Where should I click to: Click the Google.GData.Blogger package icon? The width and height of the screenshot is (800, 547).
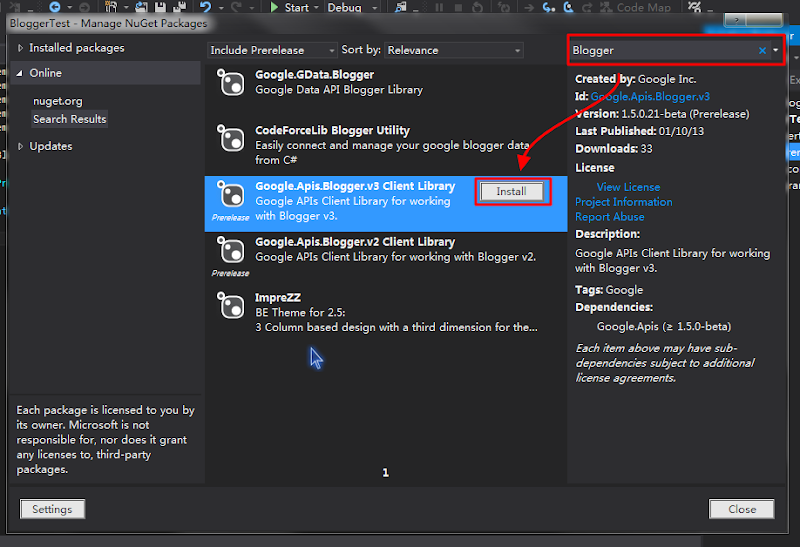[x=231, y=83]
